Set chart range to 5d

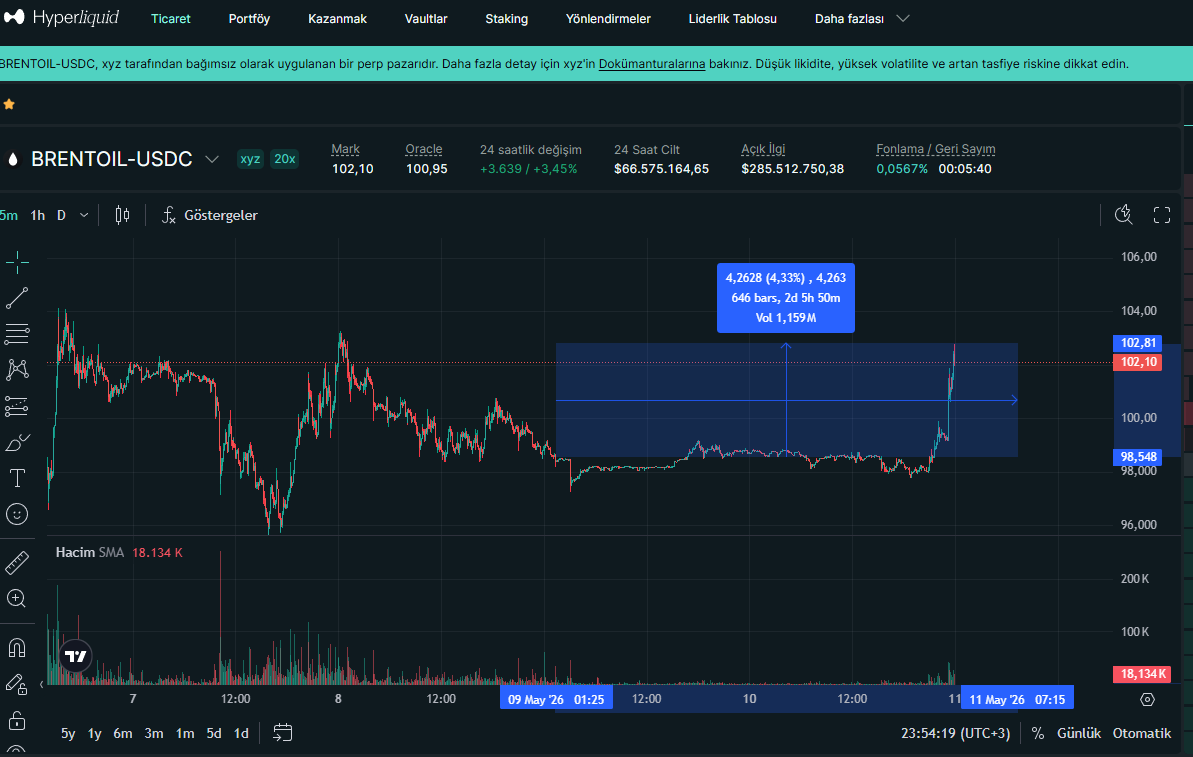pyautogui.click(x=214, y=733)
